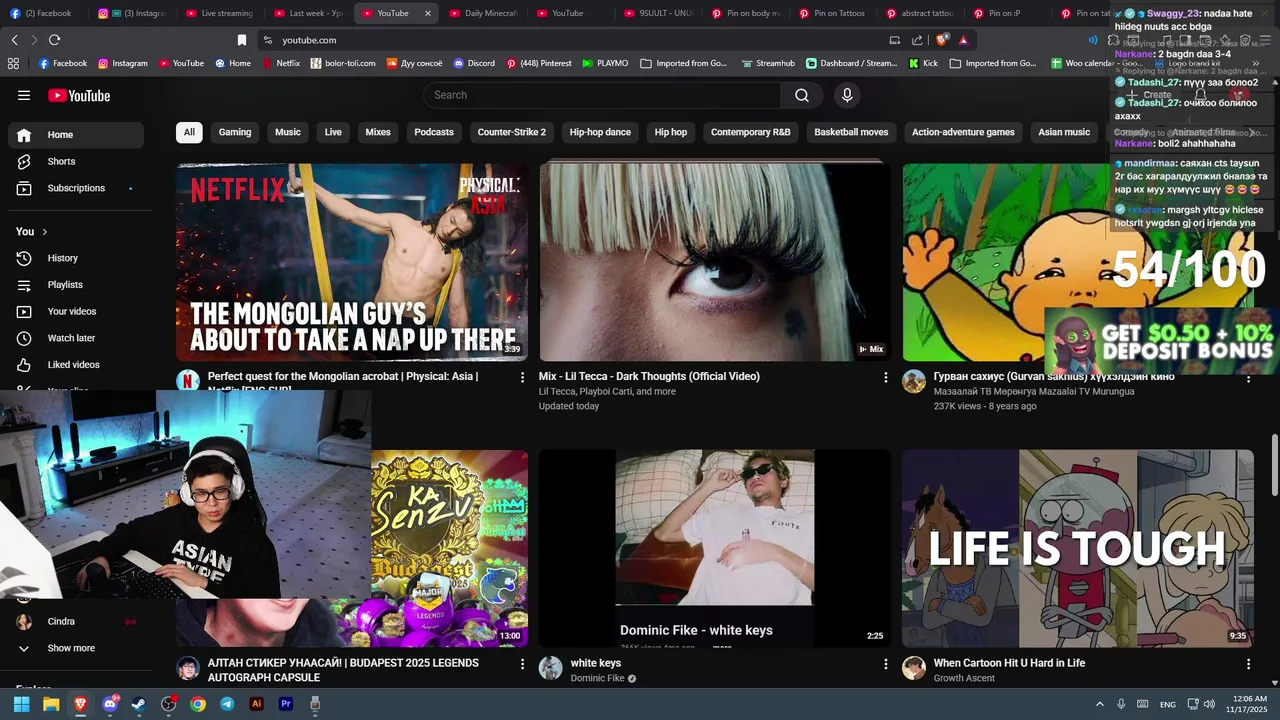Filter by Podcasts chip

pyautogui.click(x=434, y=132)
